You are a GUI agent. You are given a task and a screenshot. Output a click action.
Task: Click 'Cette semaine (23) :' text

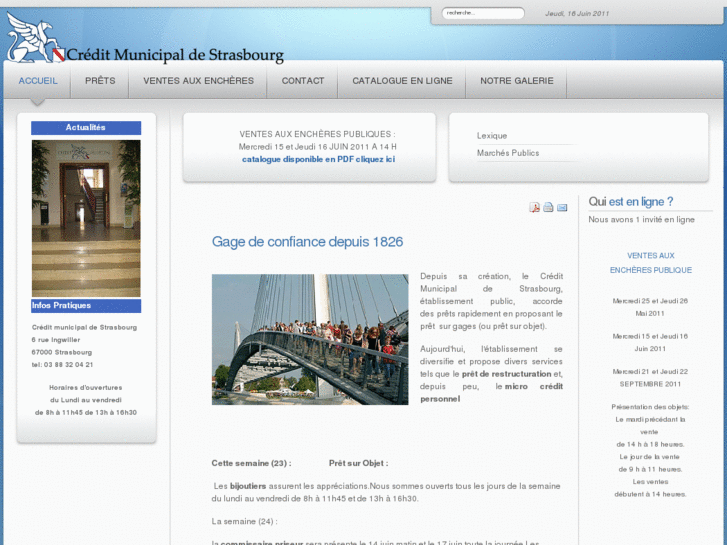(x=251, y=463)
